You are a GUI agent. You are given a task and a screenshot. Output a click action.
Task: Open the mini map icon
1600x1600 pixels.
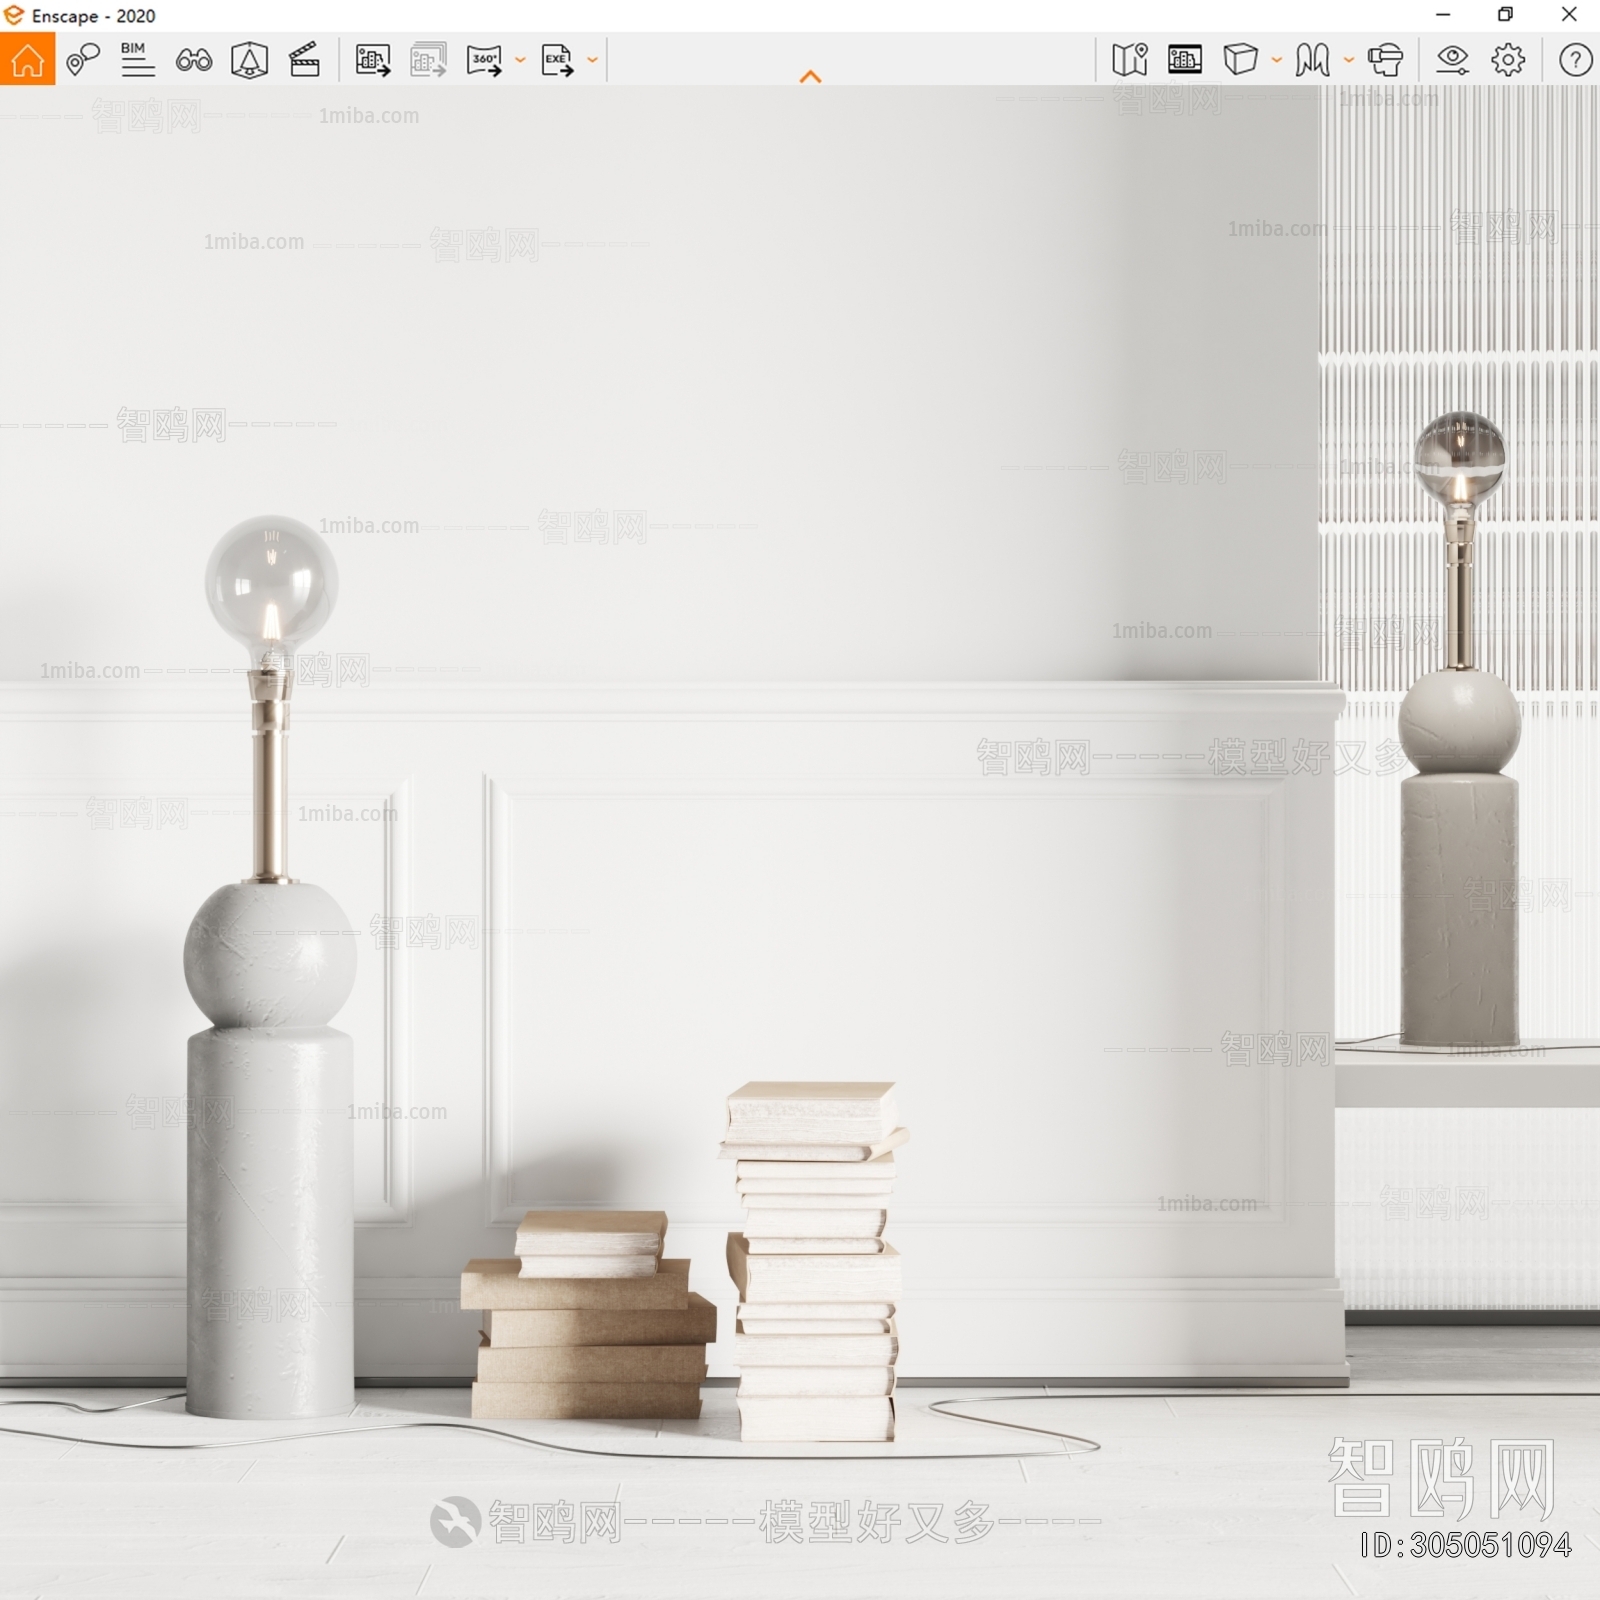coord(1129,60)
